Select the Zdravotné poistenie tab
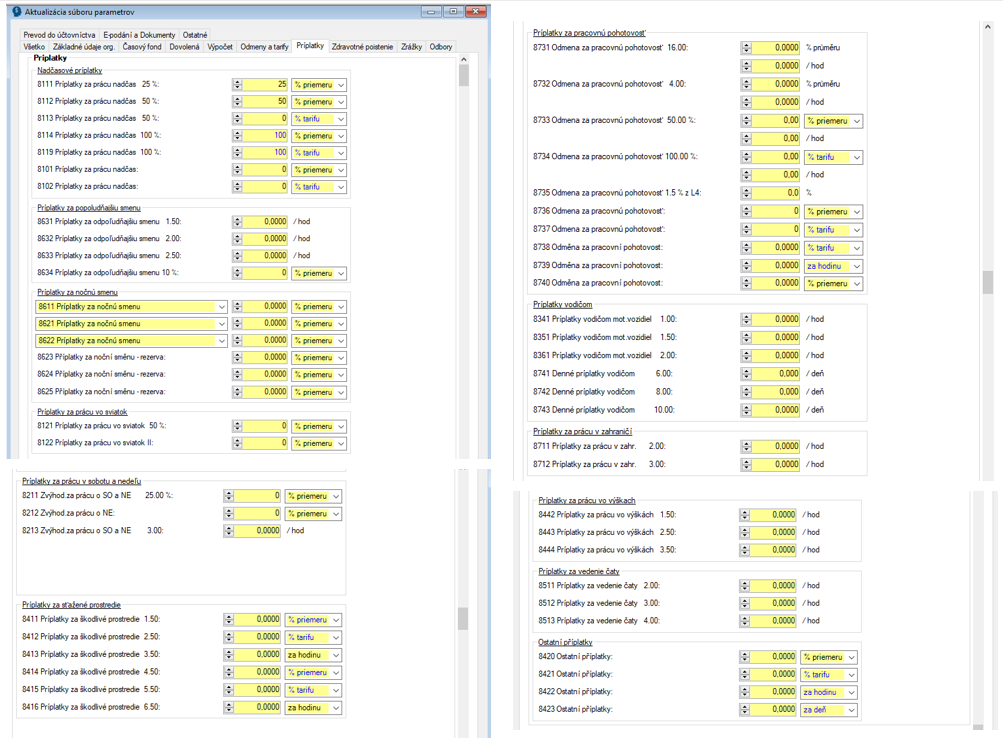Viewport: 1003px width, 749px height. pyautogui.click(x=362, y=47)
